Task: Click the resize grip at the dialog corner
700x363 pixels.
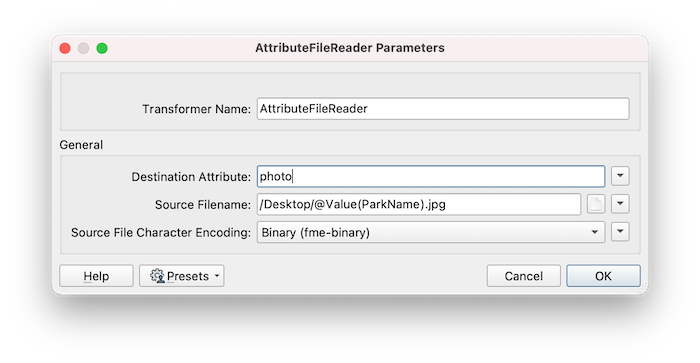Action: (x=642, y=289)
